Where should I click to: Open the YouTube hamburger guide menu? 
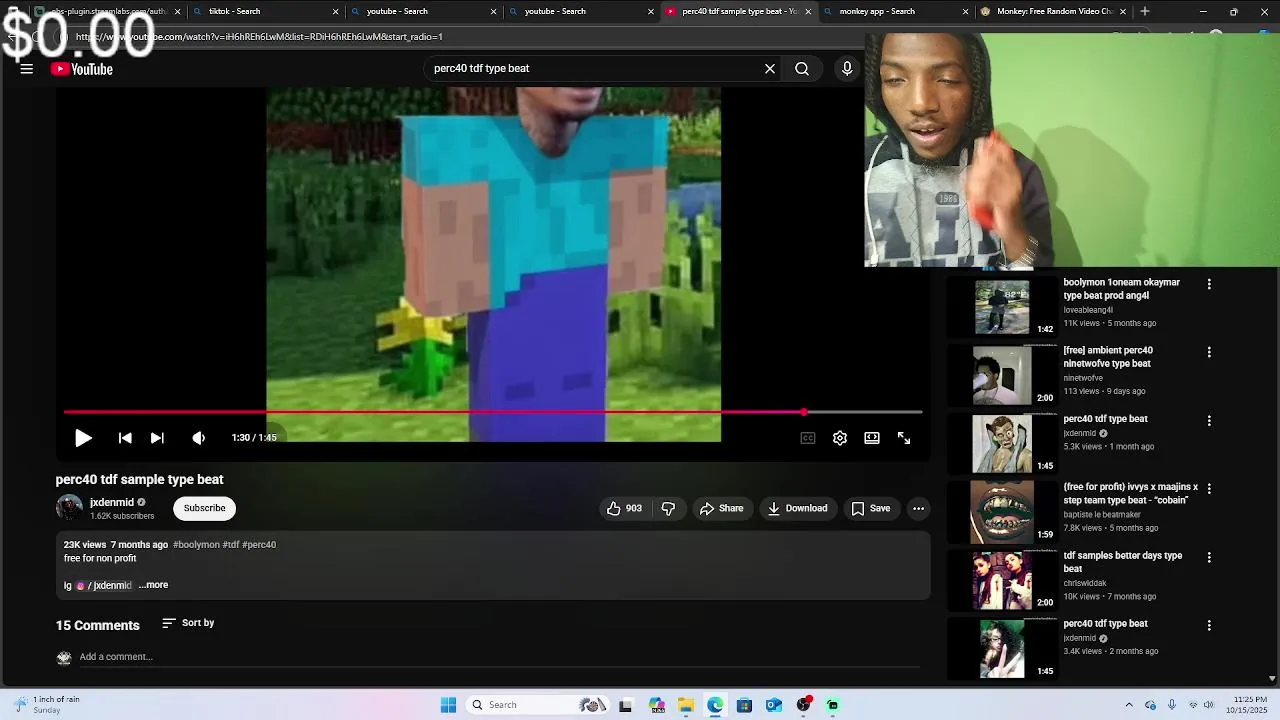pyautogui.click(x=27, y=69)
